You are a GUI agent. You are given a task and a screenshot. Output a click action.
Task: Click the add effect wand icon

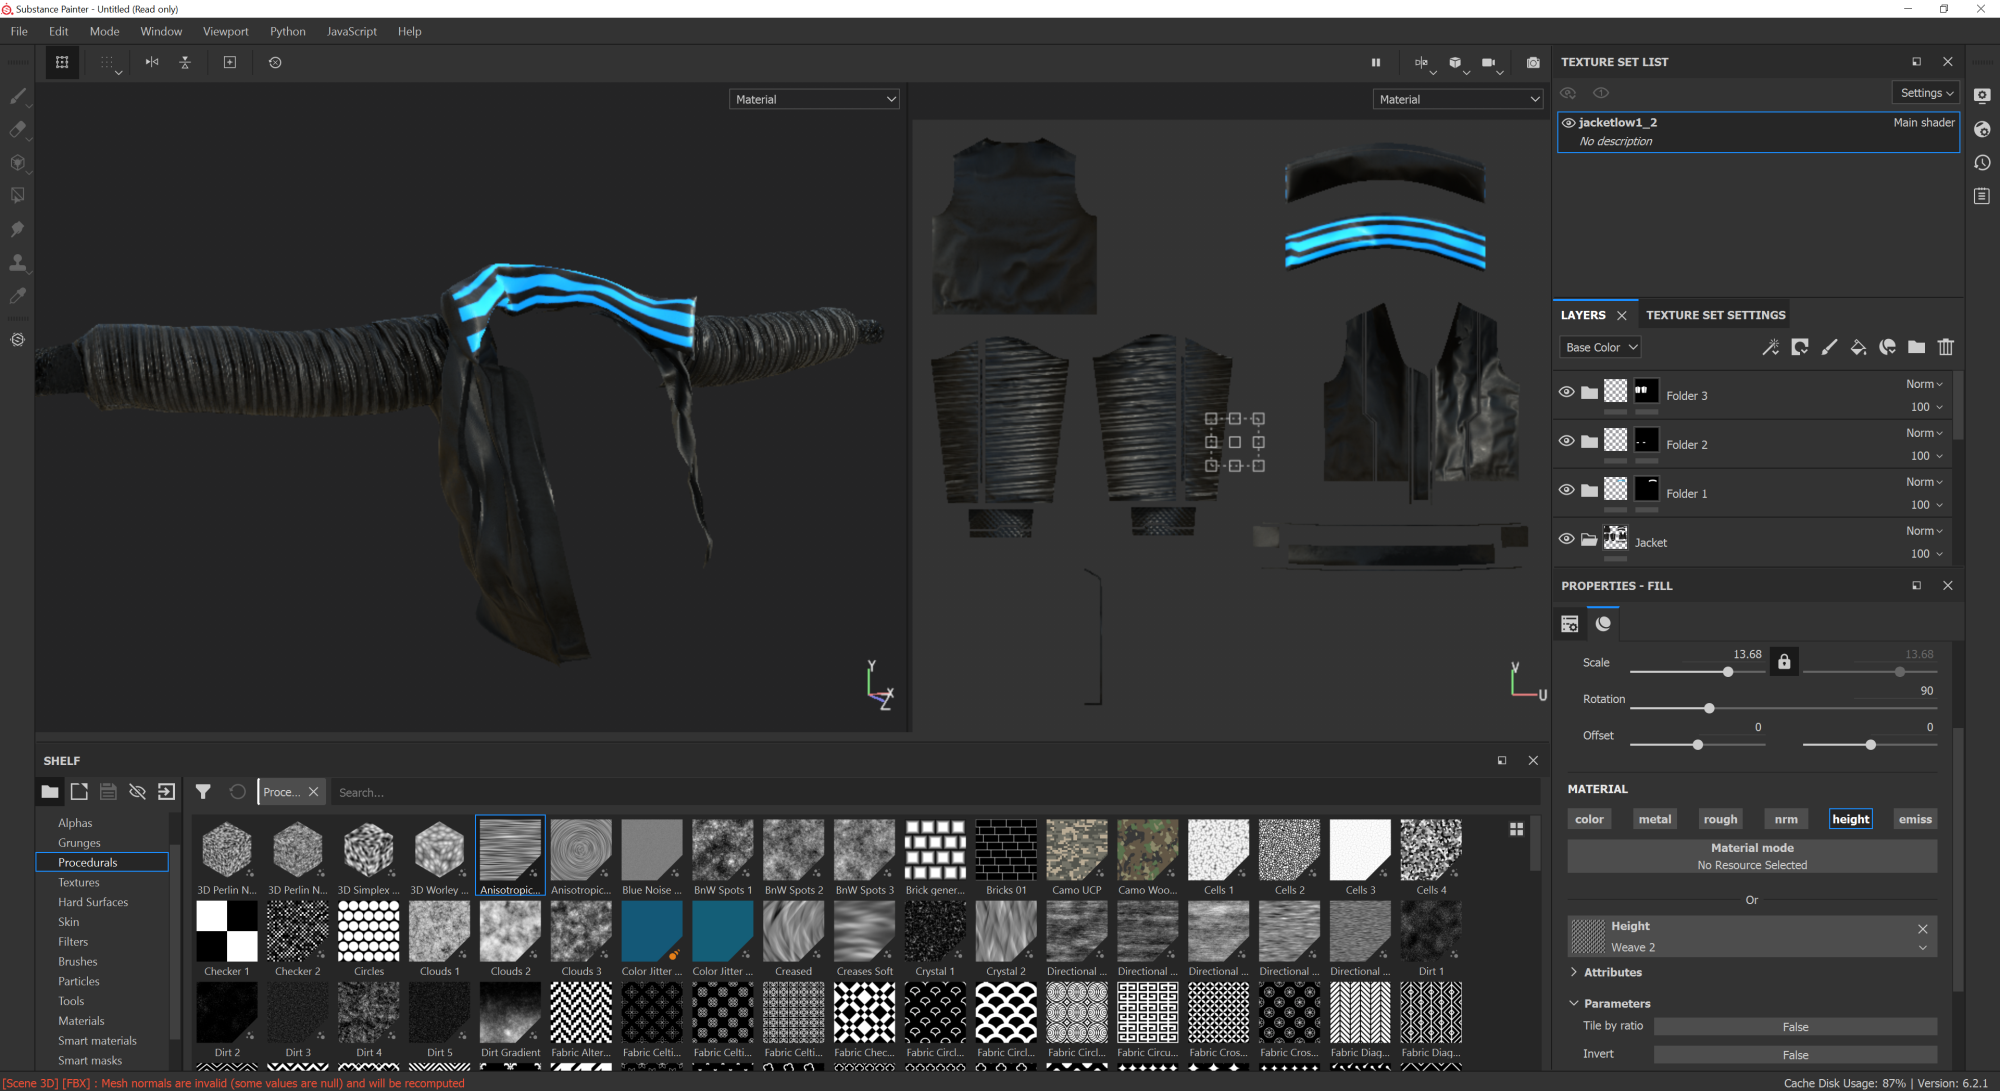pyautogui.click(x=1770, y=347)
